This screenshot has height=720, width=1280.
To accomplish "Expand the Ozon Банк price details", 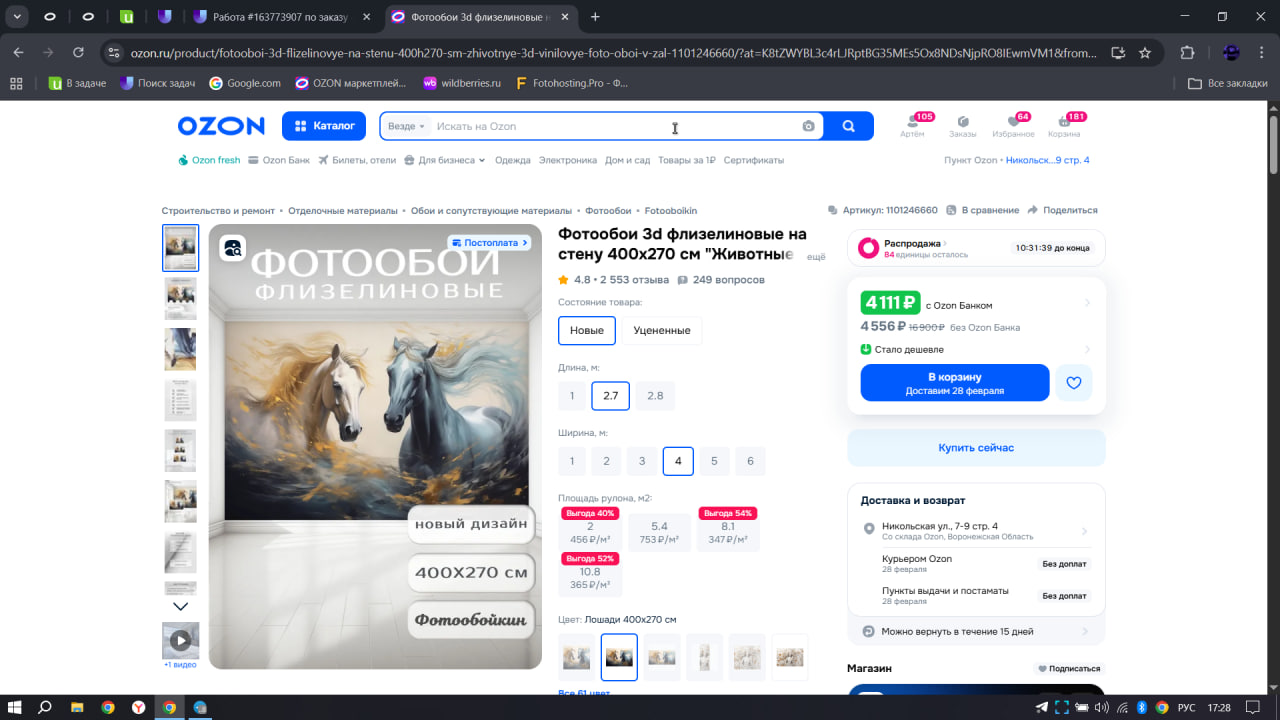I will [1087, 303].
